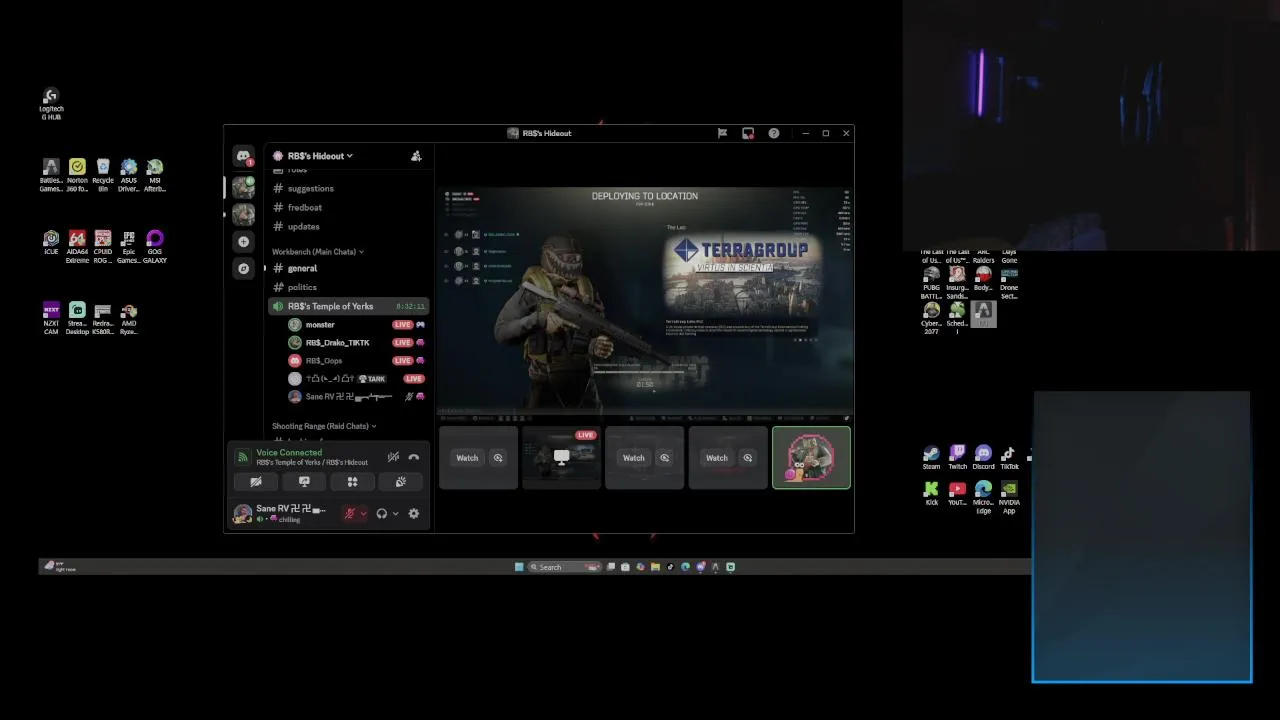Turn on camera in voice panel
This screenshot has height=720, width=1280.
point(256,482)
